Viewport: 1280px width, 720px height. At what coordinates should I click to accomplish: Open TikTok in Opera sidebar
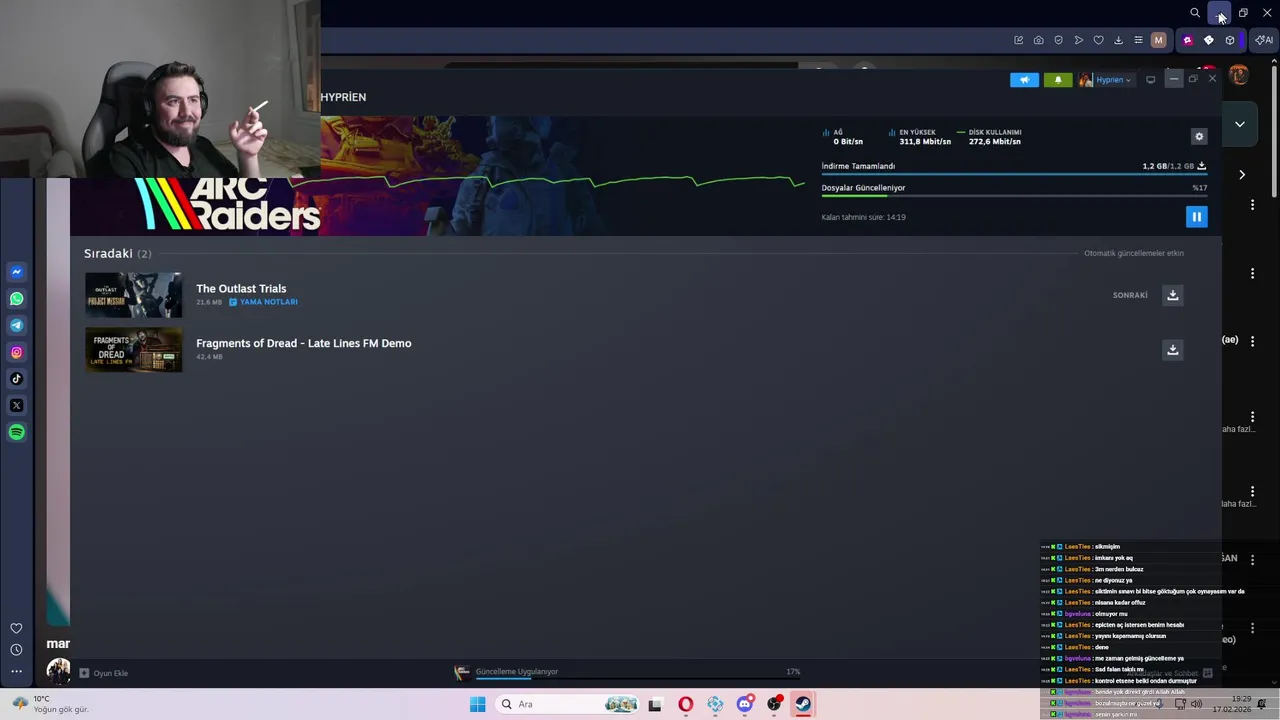(x=16, y=379)
